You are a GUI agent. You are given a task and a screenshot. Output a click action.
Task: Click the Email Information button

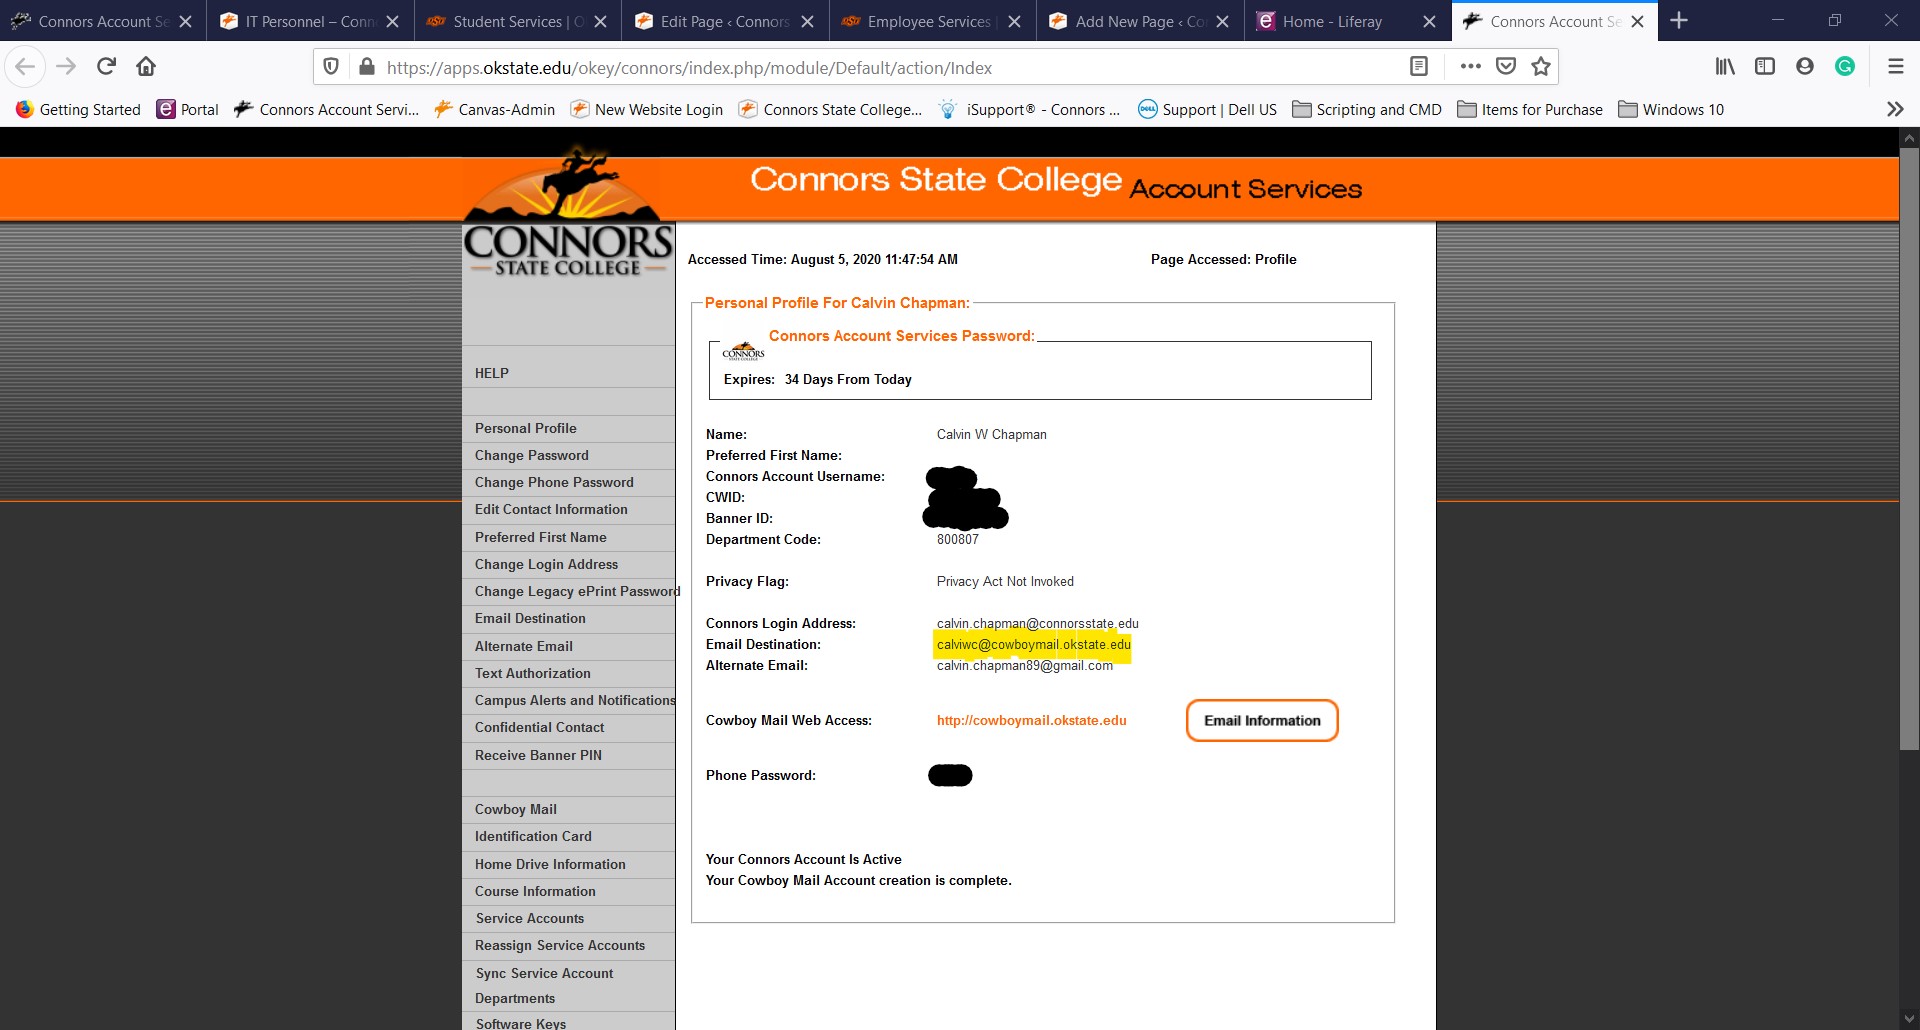click(1262, 720)
